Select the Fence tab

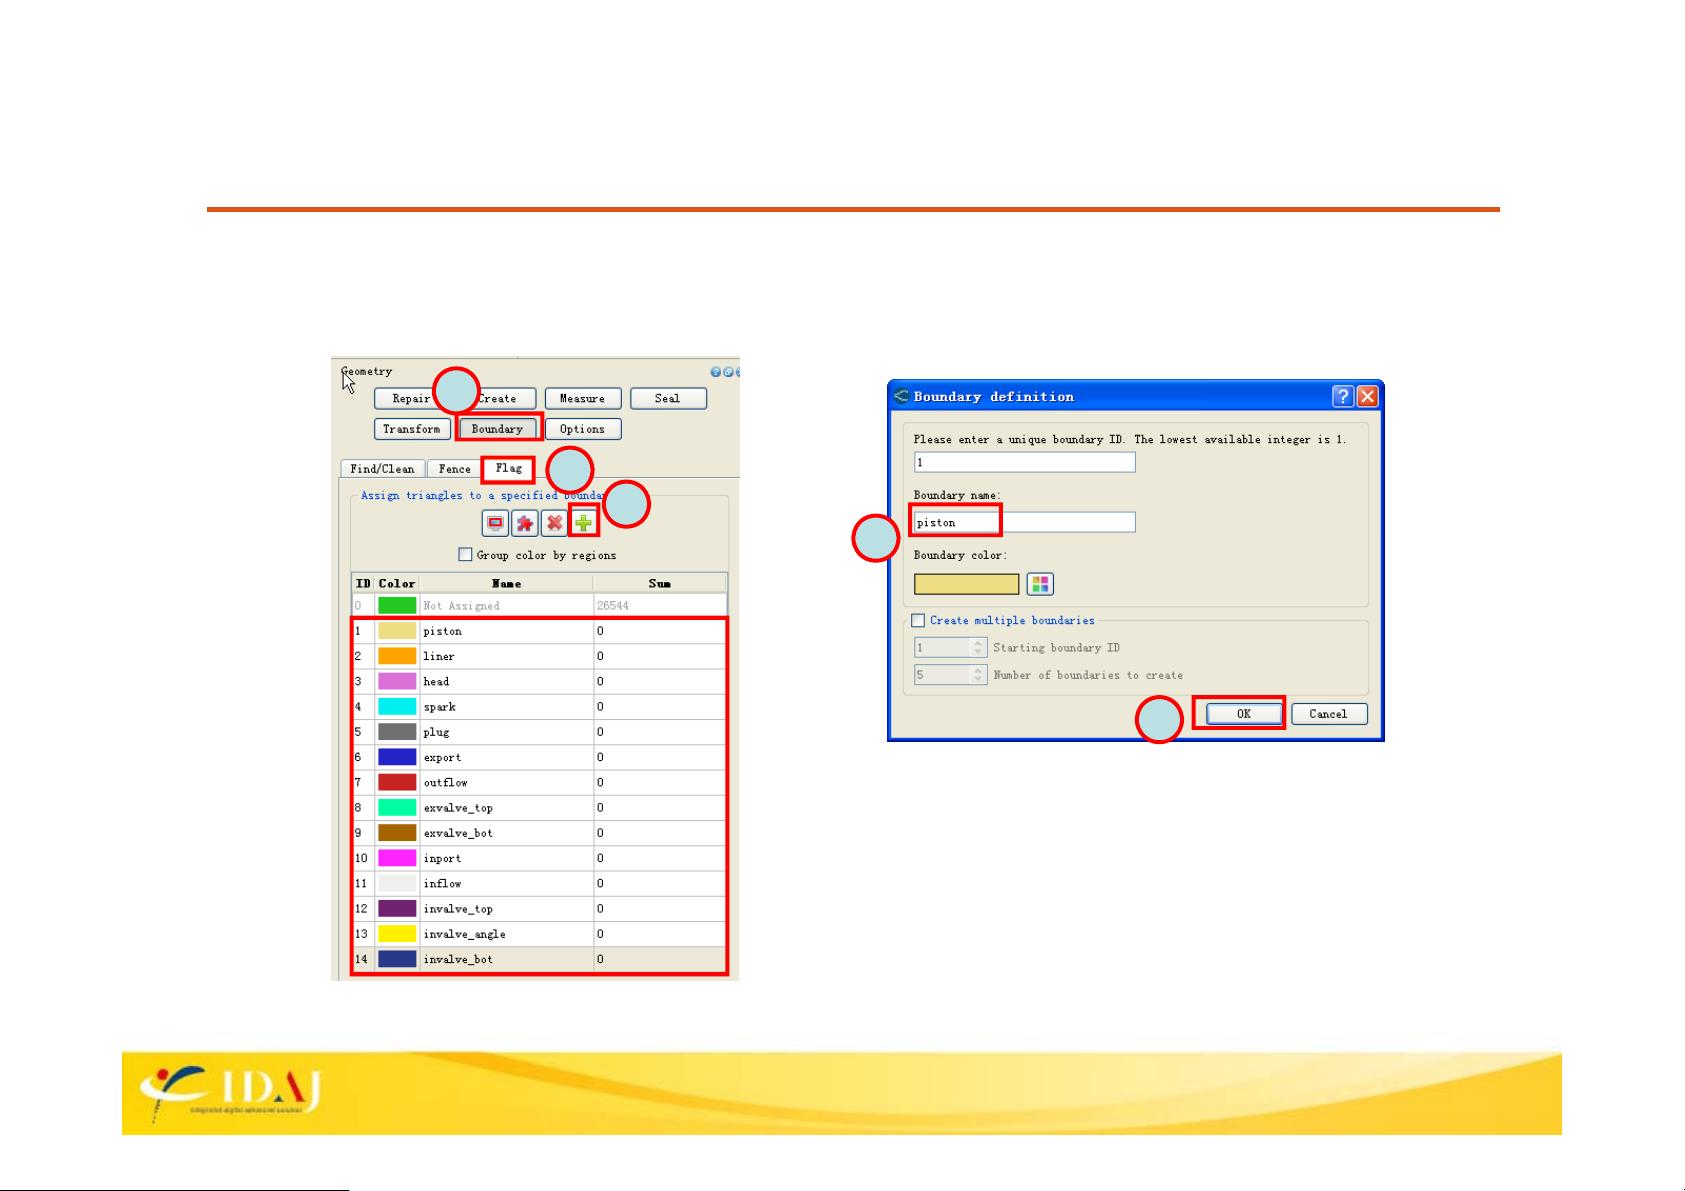tap(454, 469)
